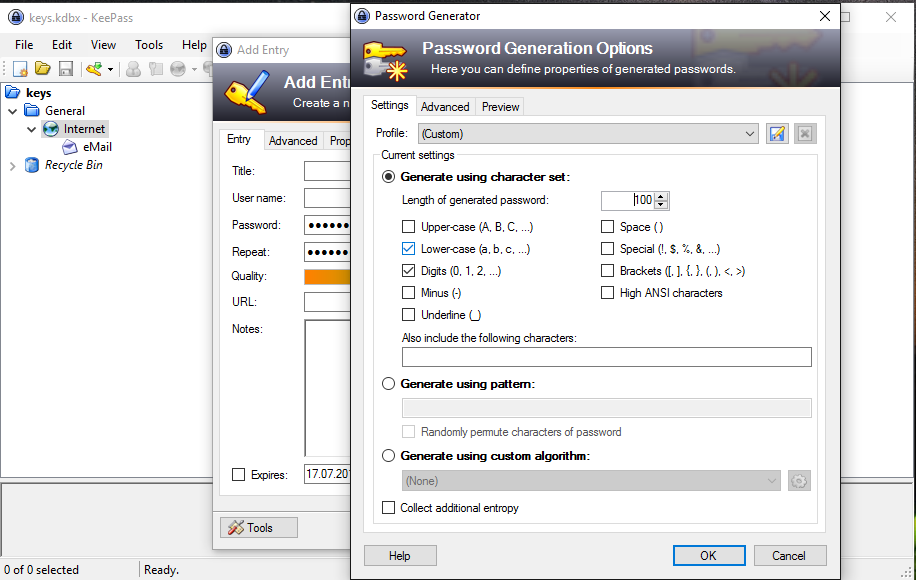Image resolution: width=916 pixels, height=580 pixels.
Task: Select the Recycle Bin icon in tree
Action: coord(32,165)
